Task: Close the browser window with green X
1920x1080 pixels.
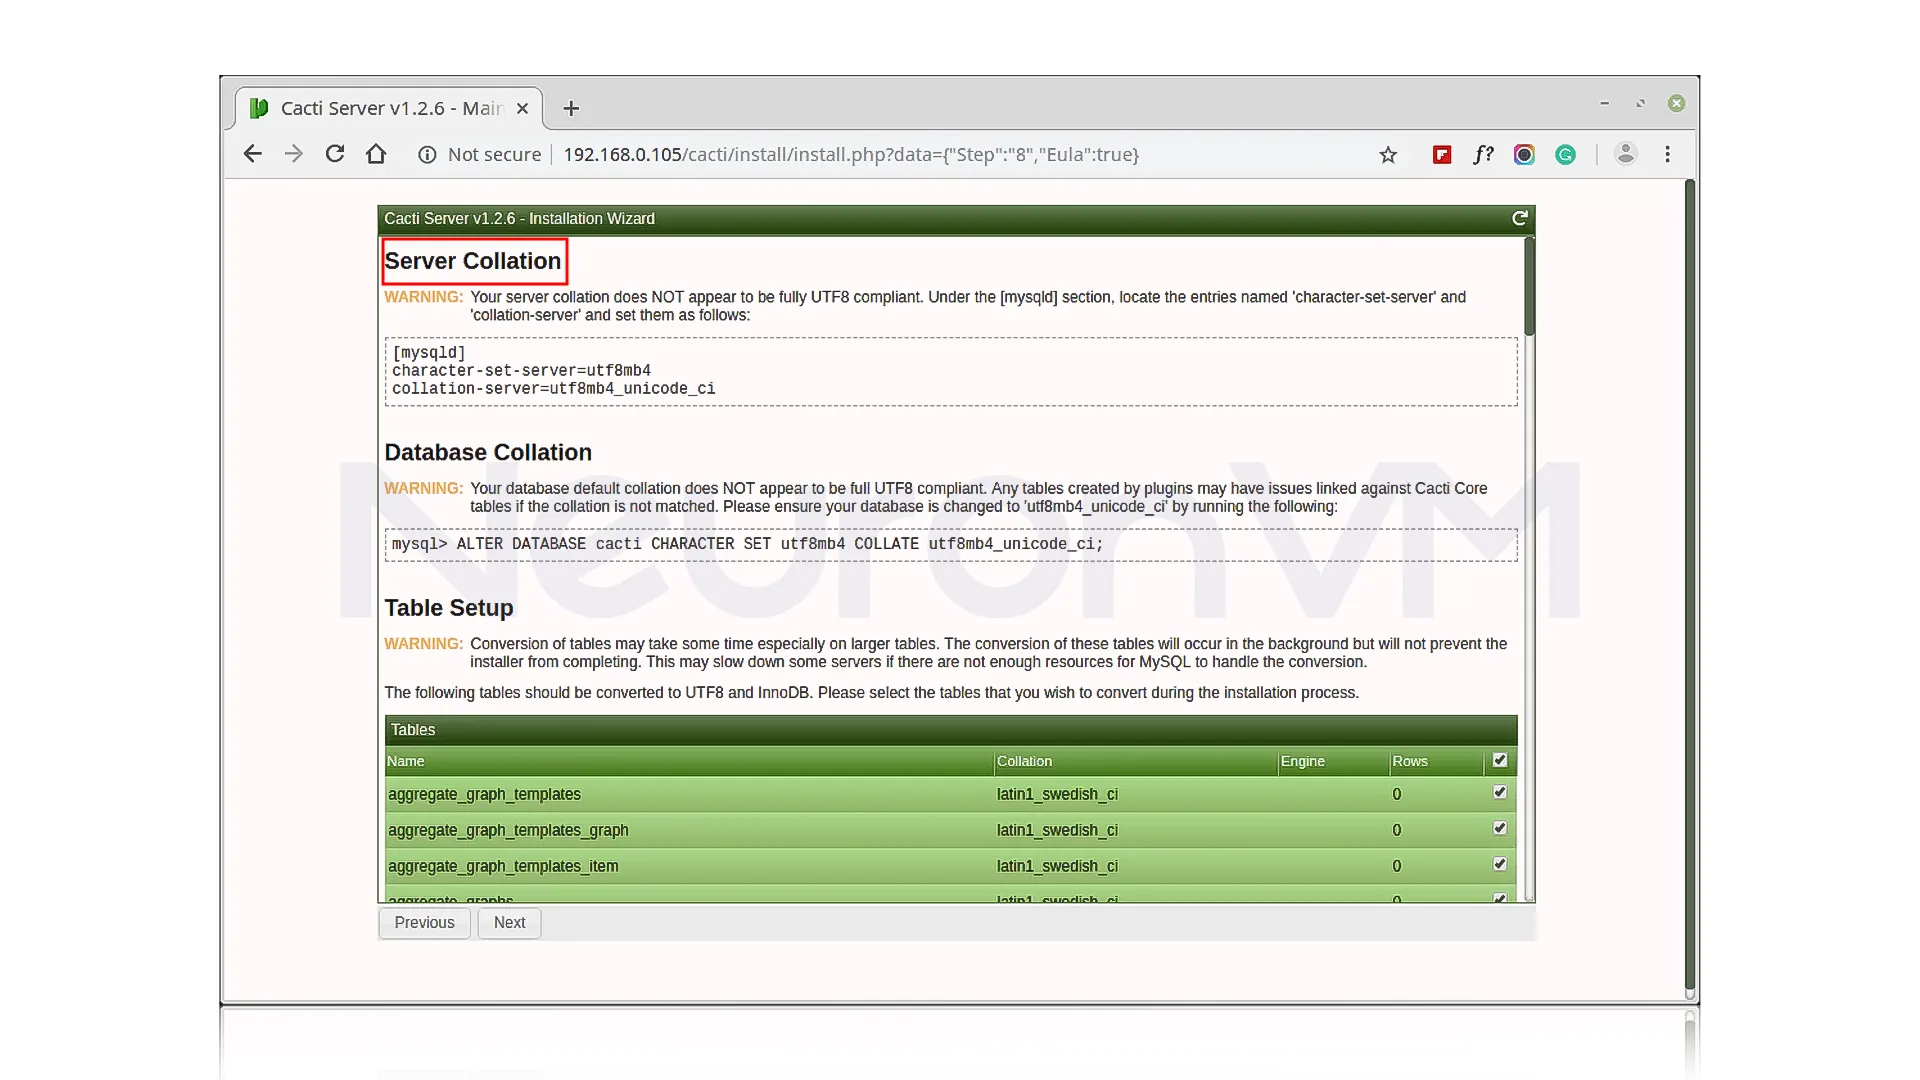Action: [x=1676, y=103]
